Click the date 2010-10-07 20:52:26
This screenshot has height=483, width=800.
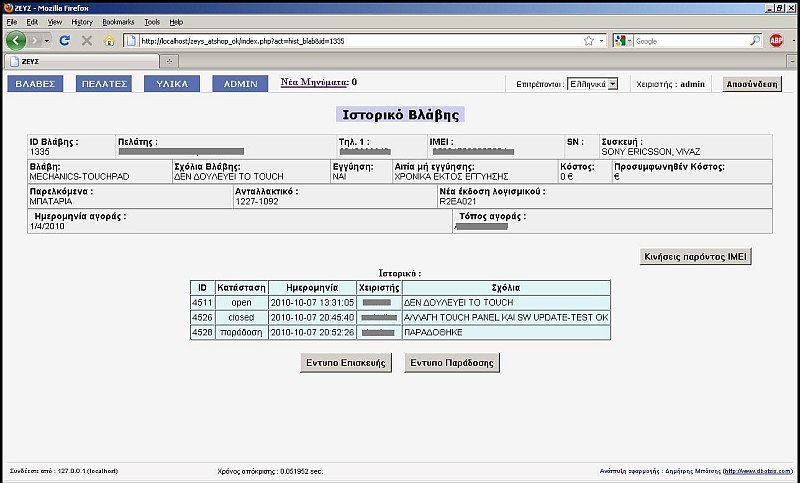click(x=312, y=332)
